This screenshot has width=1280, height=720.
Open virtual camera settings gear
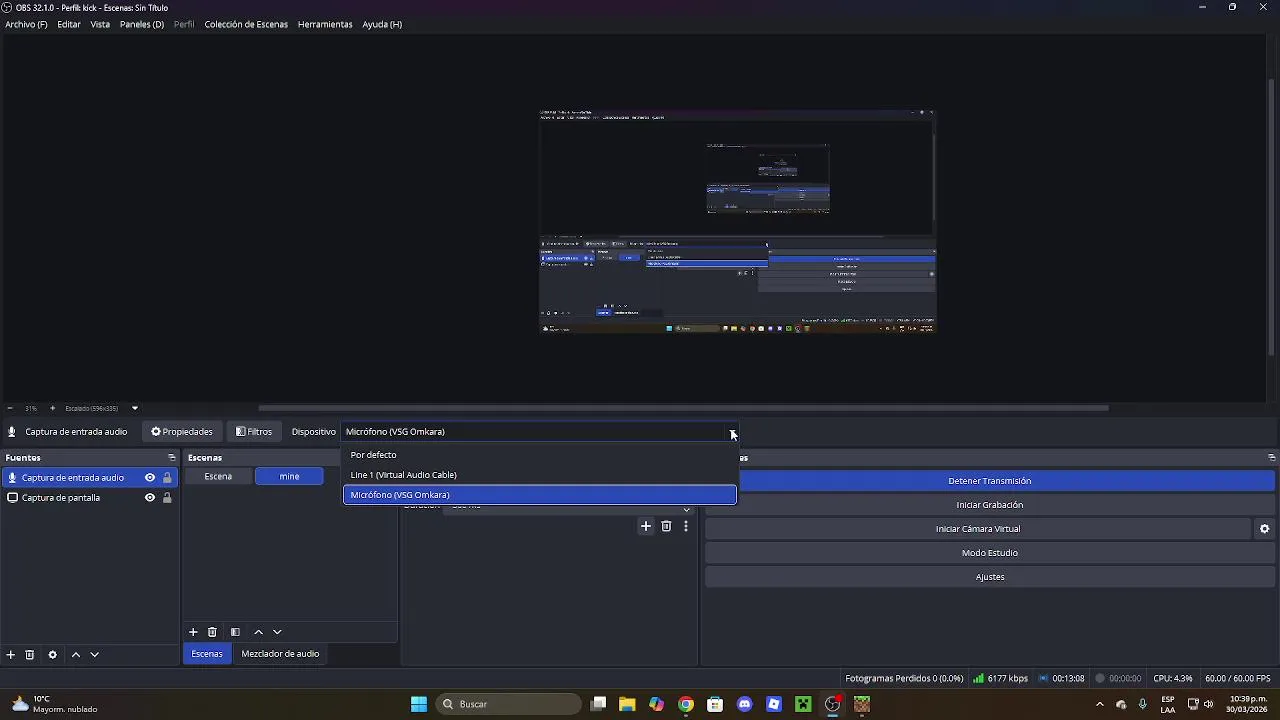(1264, 529)
